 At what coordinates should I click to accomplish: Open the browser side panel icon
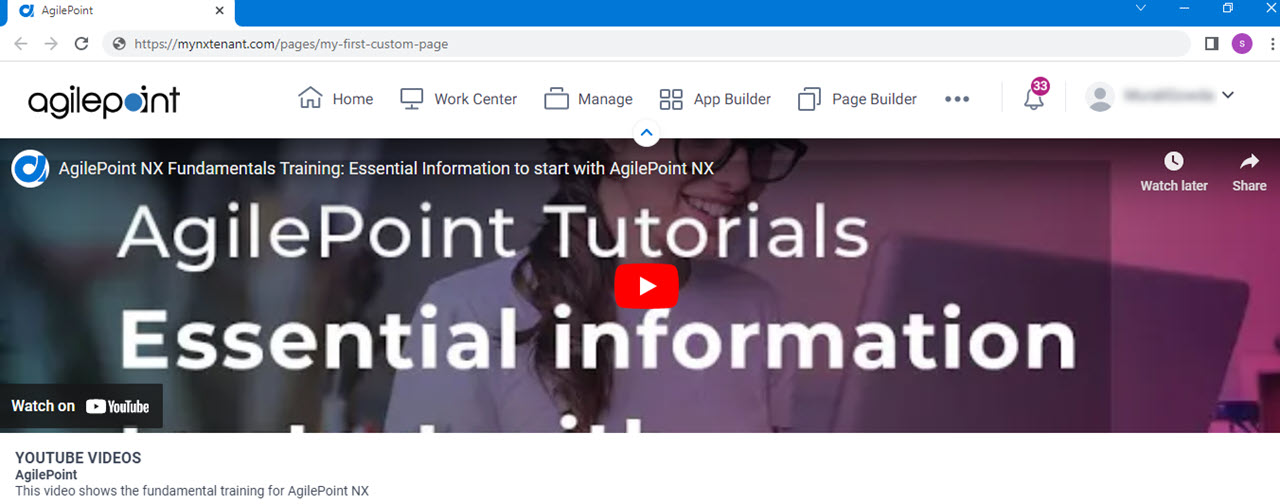1211,44
